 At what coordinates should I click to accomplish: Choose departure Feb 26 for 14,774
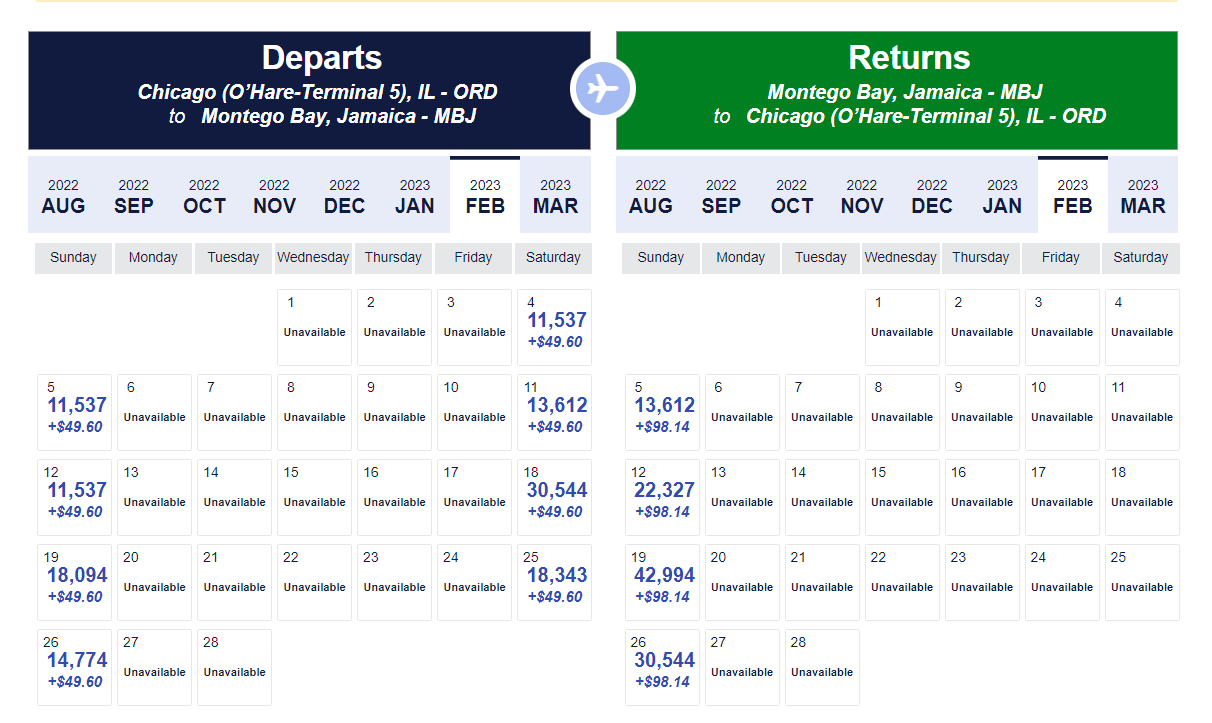(75, 668)
